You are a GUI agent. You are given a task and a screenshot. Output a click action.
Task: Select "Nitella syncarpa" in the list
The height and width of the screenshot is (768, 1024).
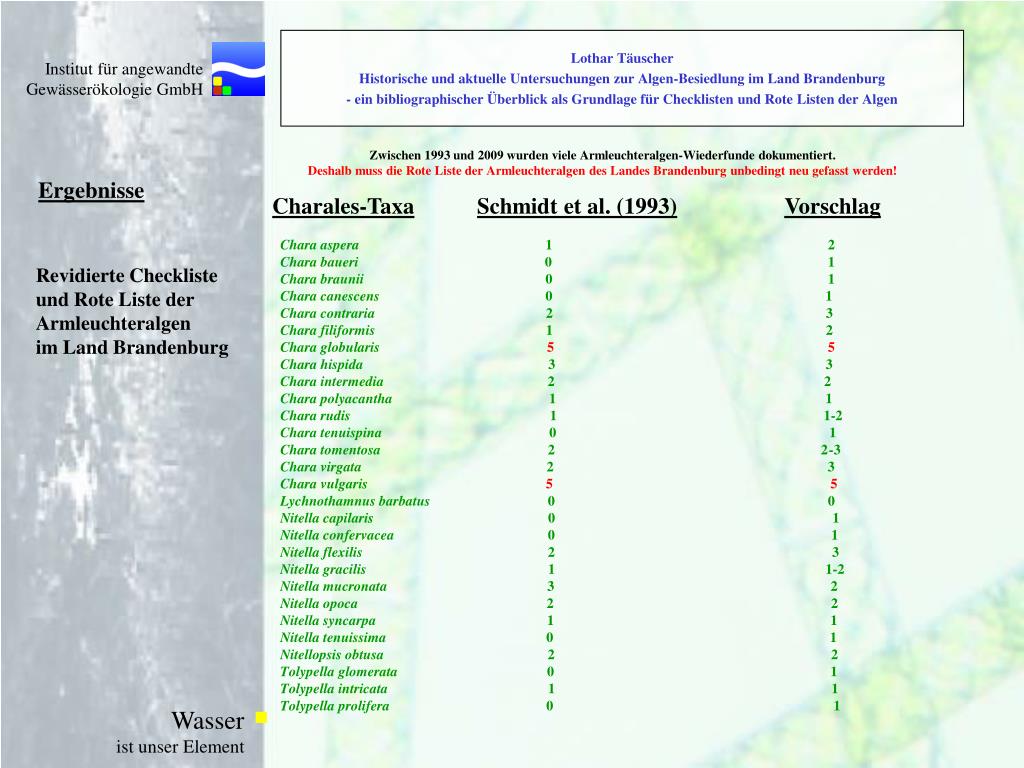328,620
